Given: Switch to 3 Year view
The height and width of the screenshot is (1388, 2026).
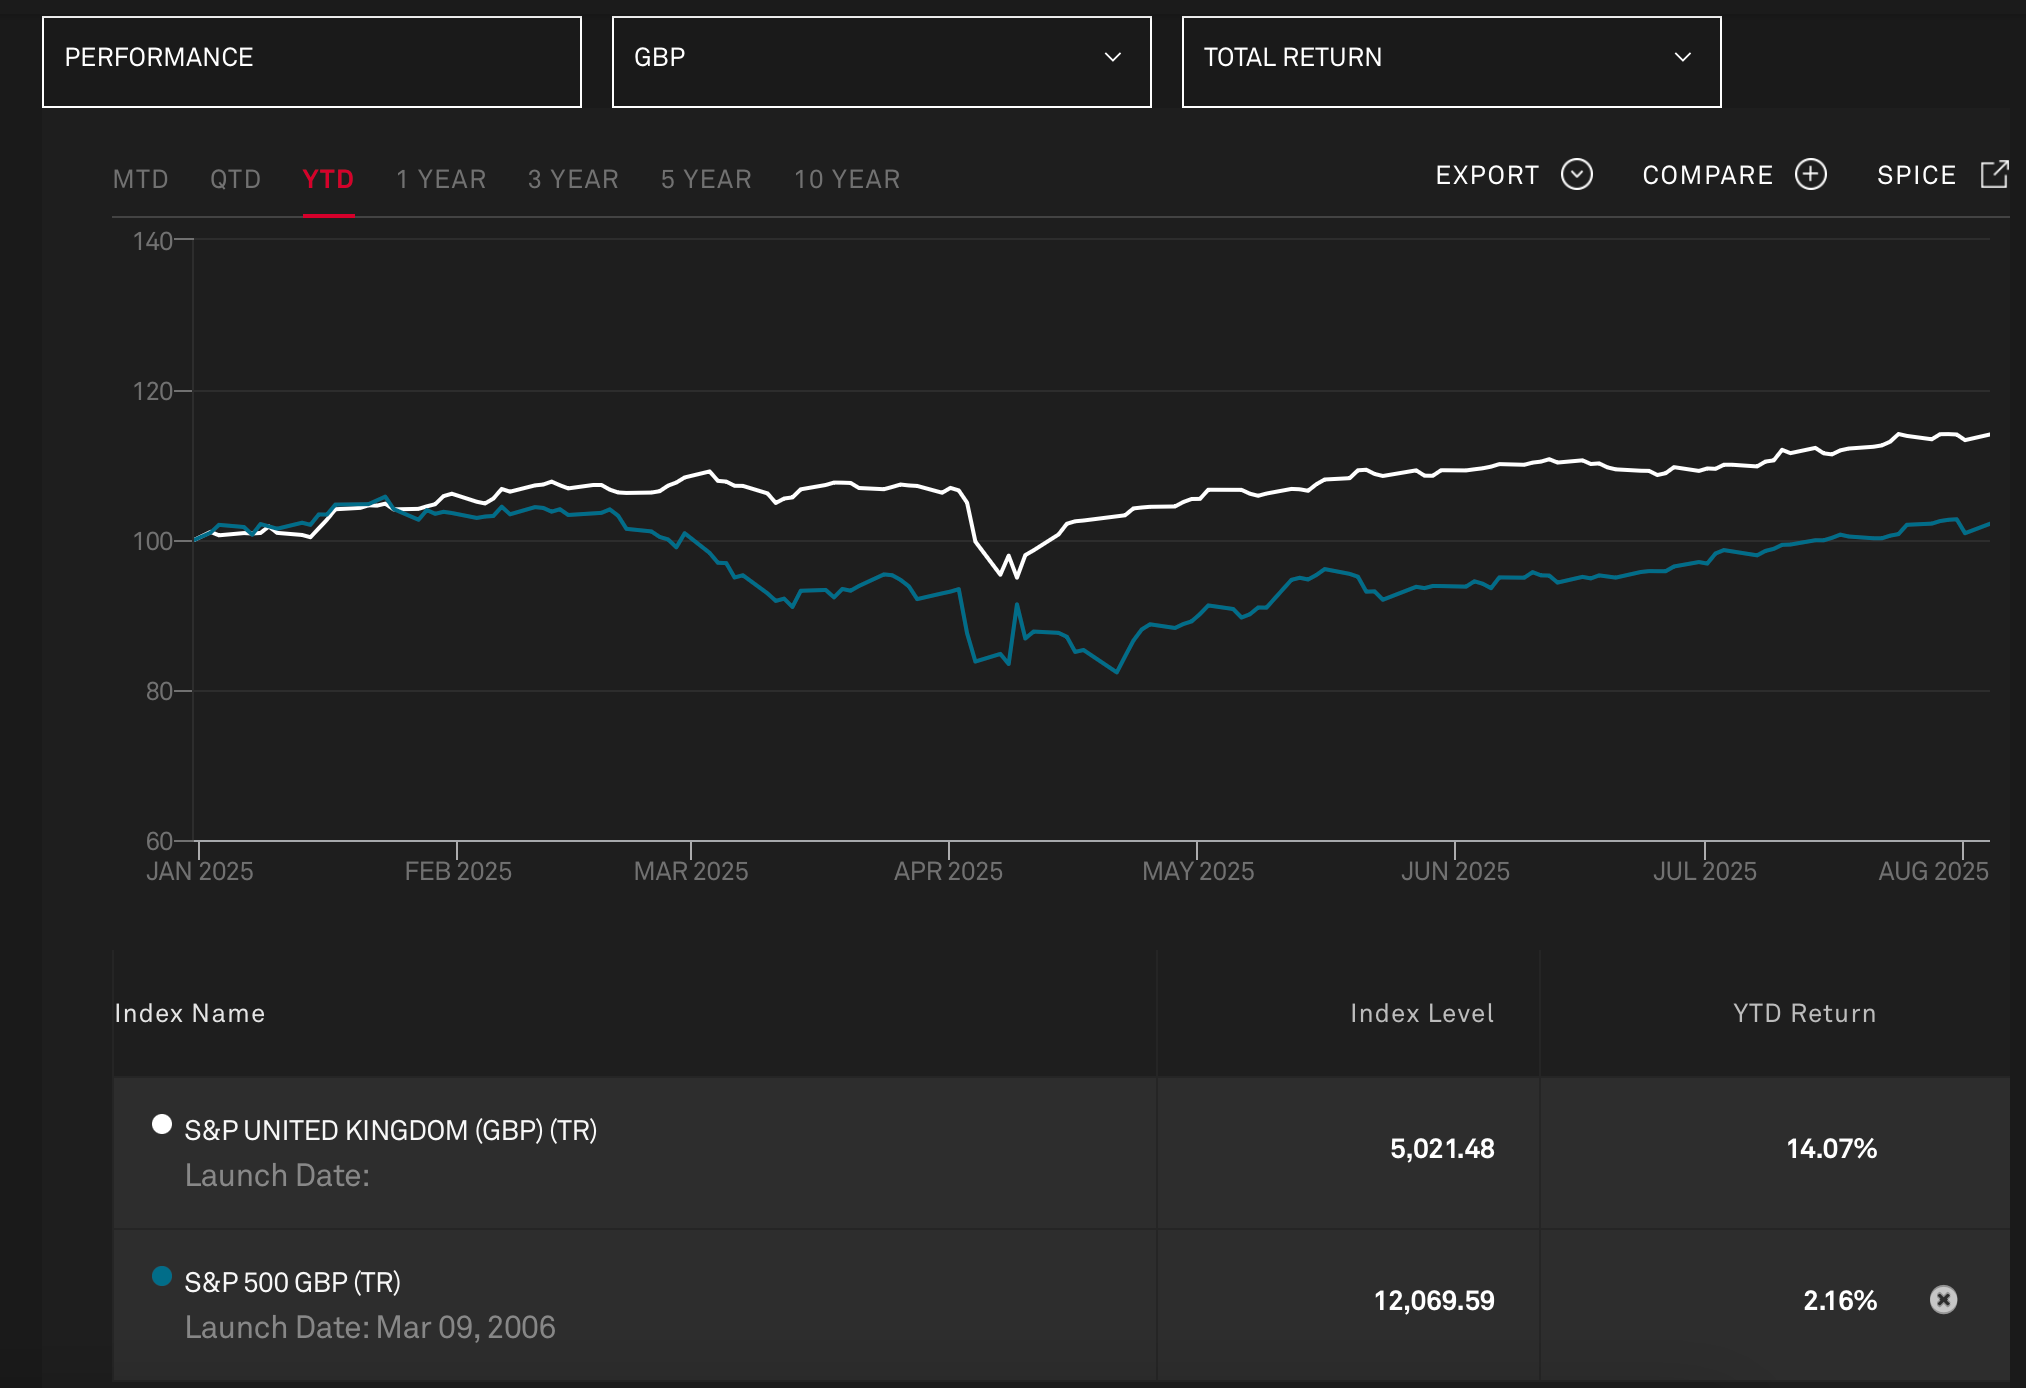Looking at the screenshot, I should [x=573, y=179].
